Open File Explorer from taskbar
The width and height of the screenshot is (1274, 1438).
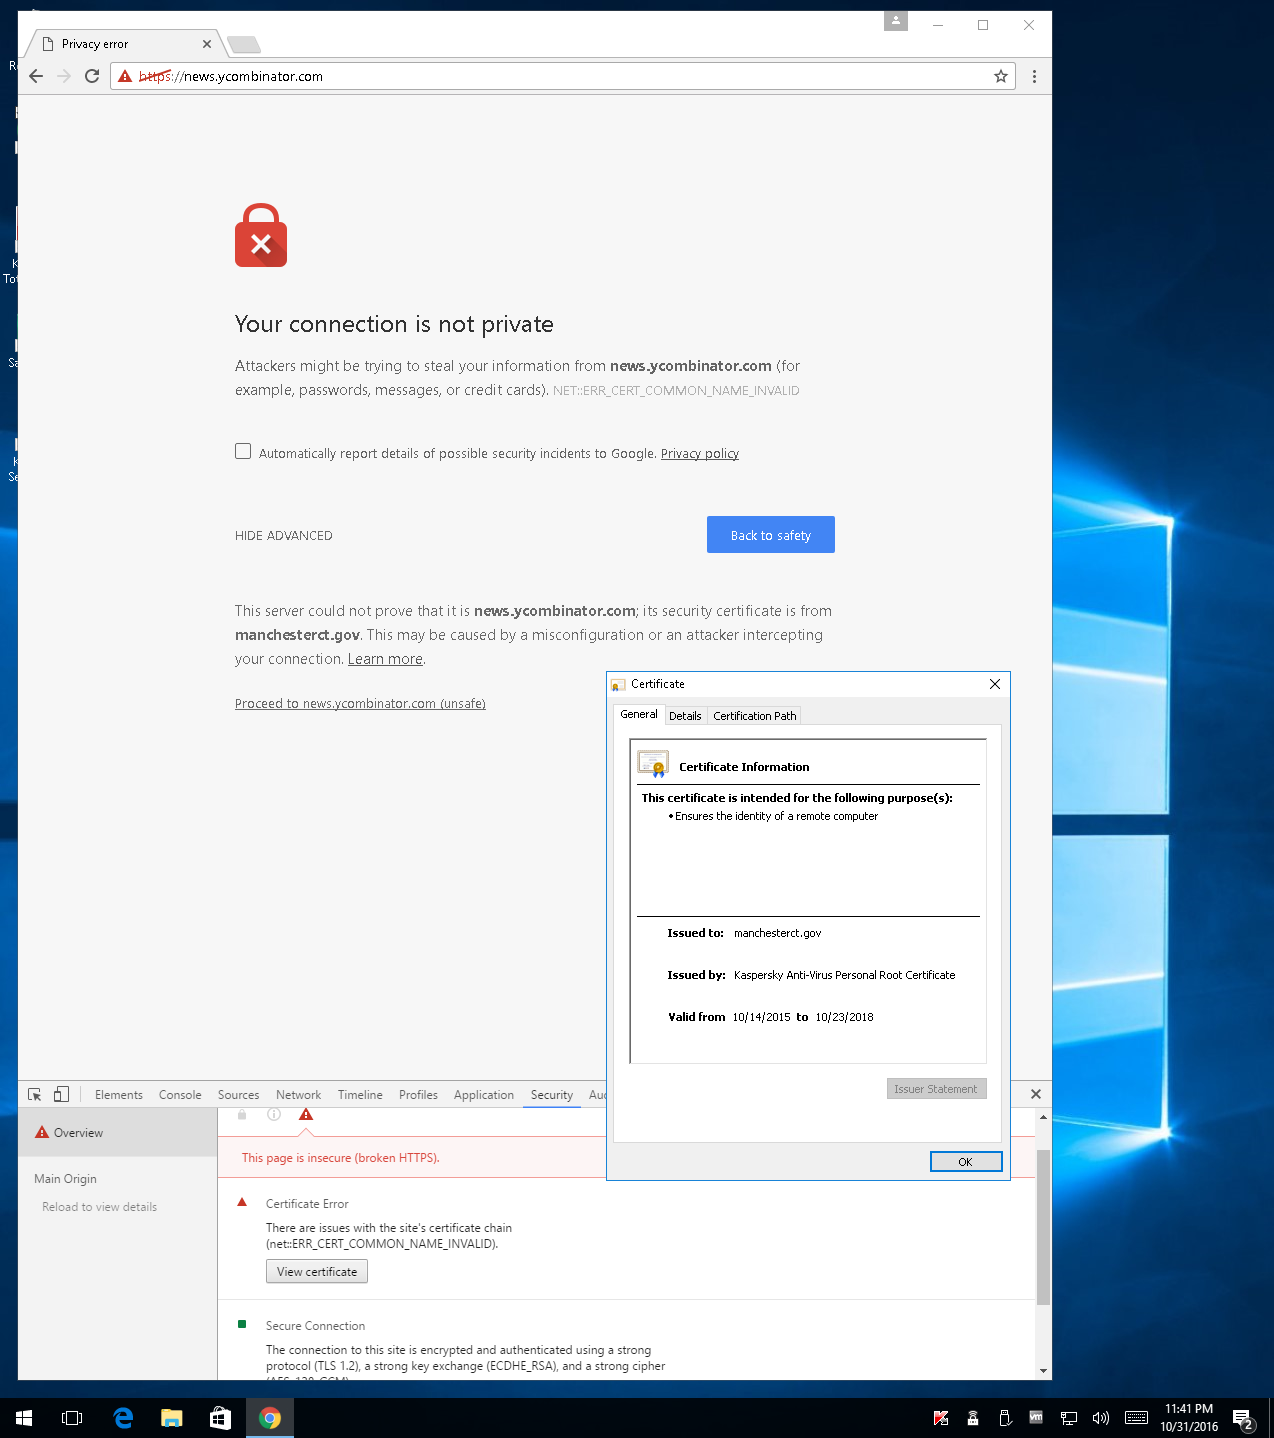click(x=172, y=1418)
